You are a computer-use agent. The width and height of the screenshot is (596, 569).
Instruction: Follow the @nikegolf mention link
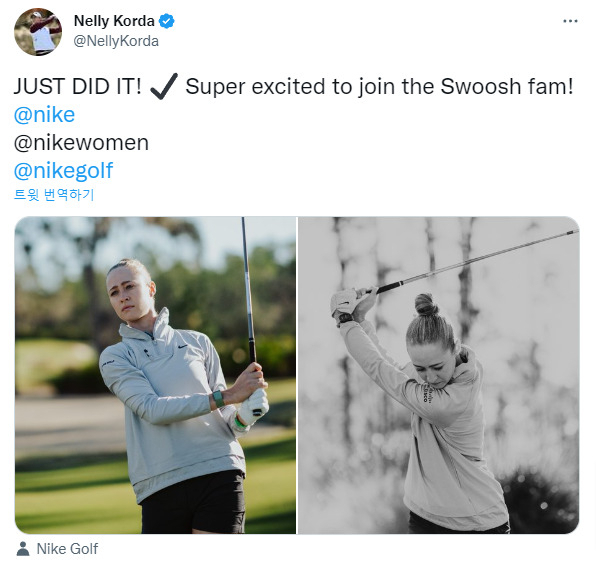(x=63, y=171)
